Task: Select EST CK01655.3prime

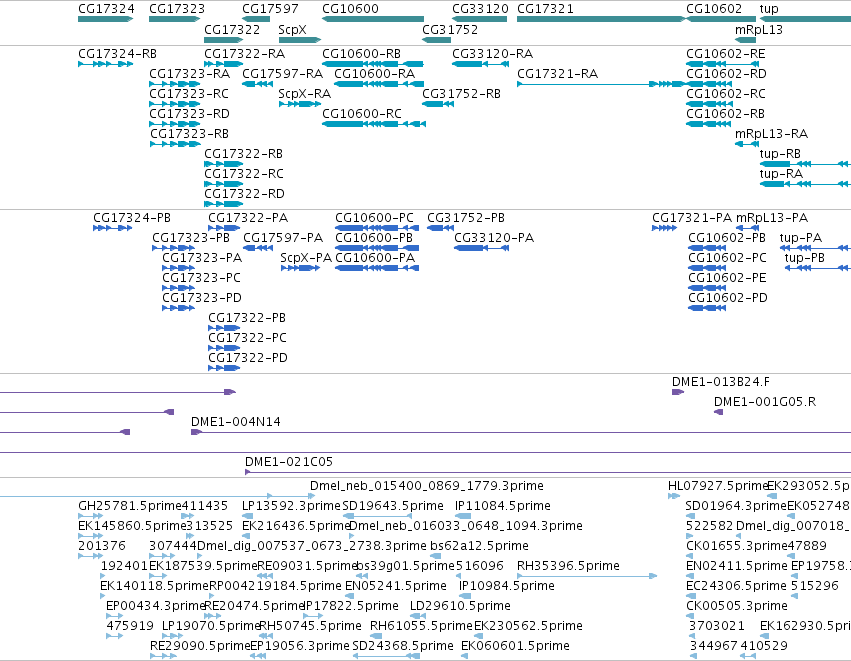Action: tap(736, 546)
